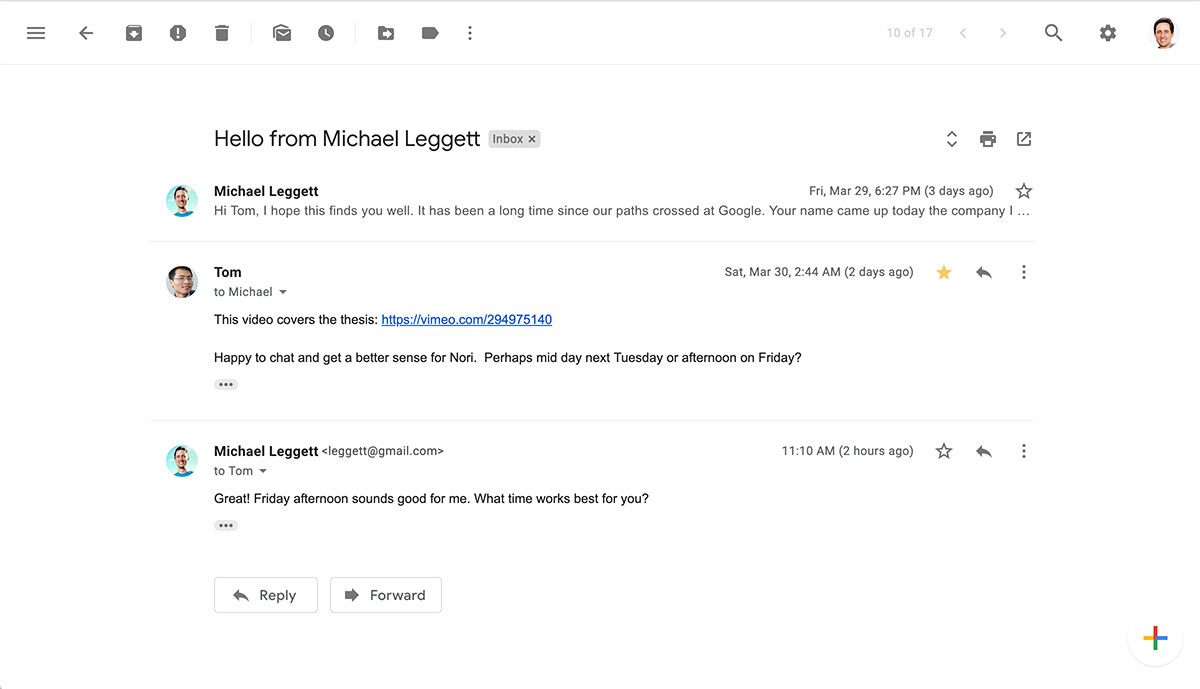Image resolution: width=1200 pixels, height=689 pixels.
Task: Reply to the conversation
Action: [x=265, y=594]
